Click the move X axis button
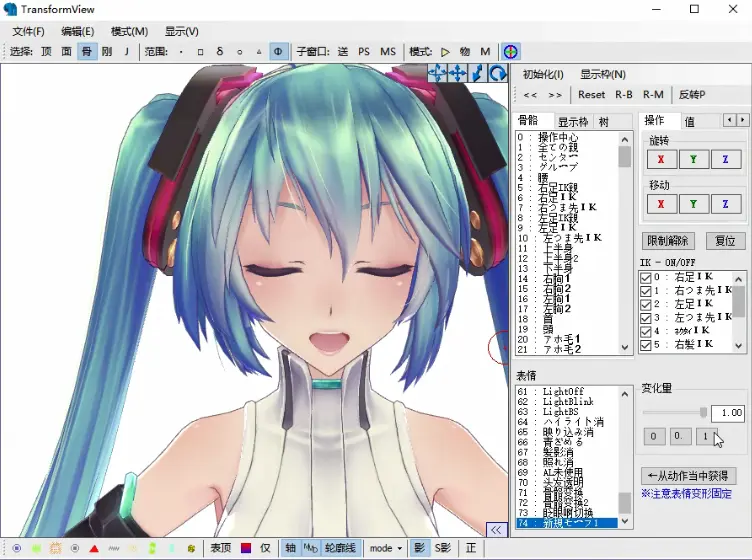This screenshot has height=560, width=752. point(661,204)
